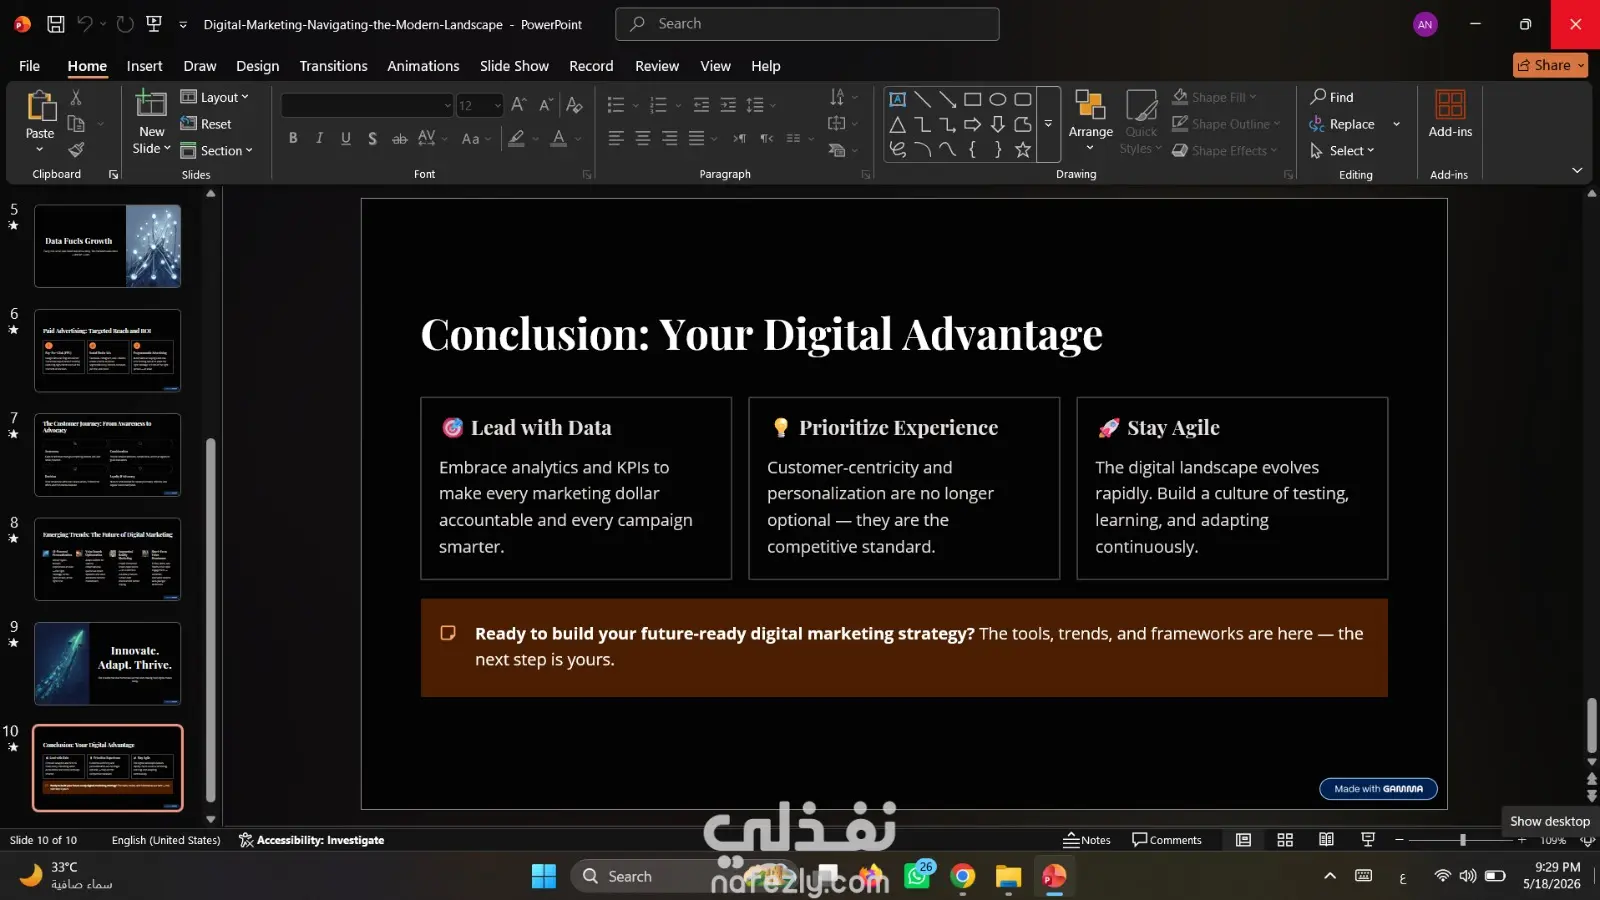Select the Right Arrow block shape

[972, 124]
